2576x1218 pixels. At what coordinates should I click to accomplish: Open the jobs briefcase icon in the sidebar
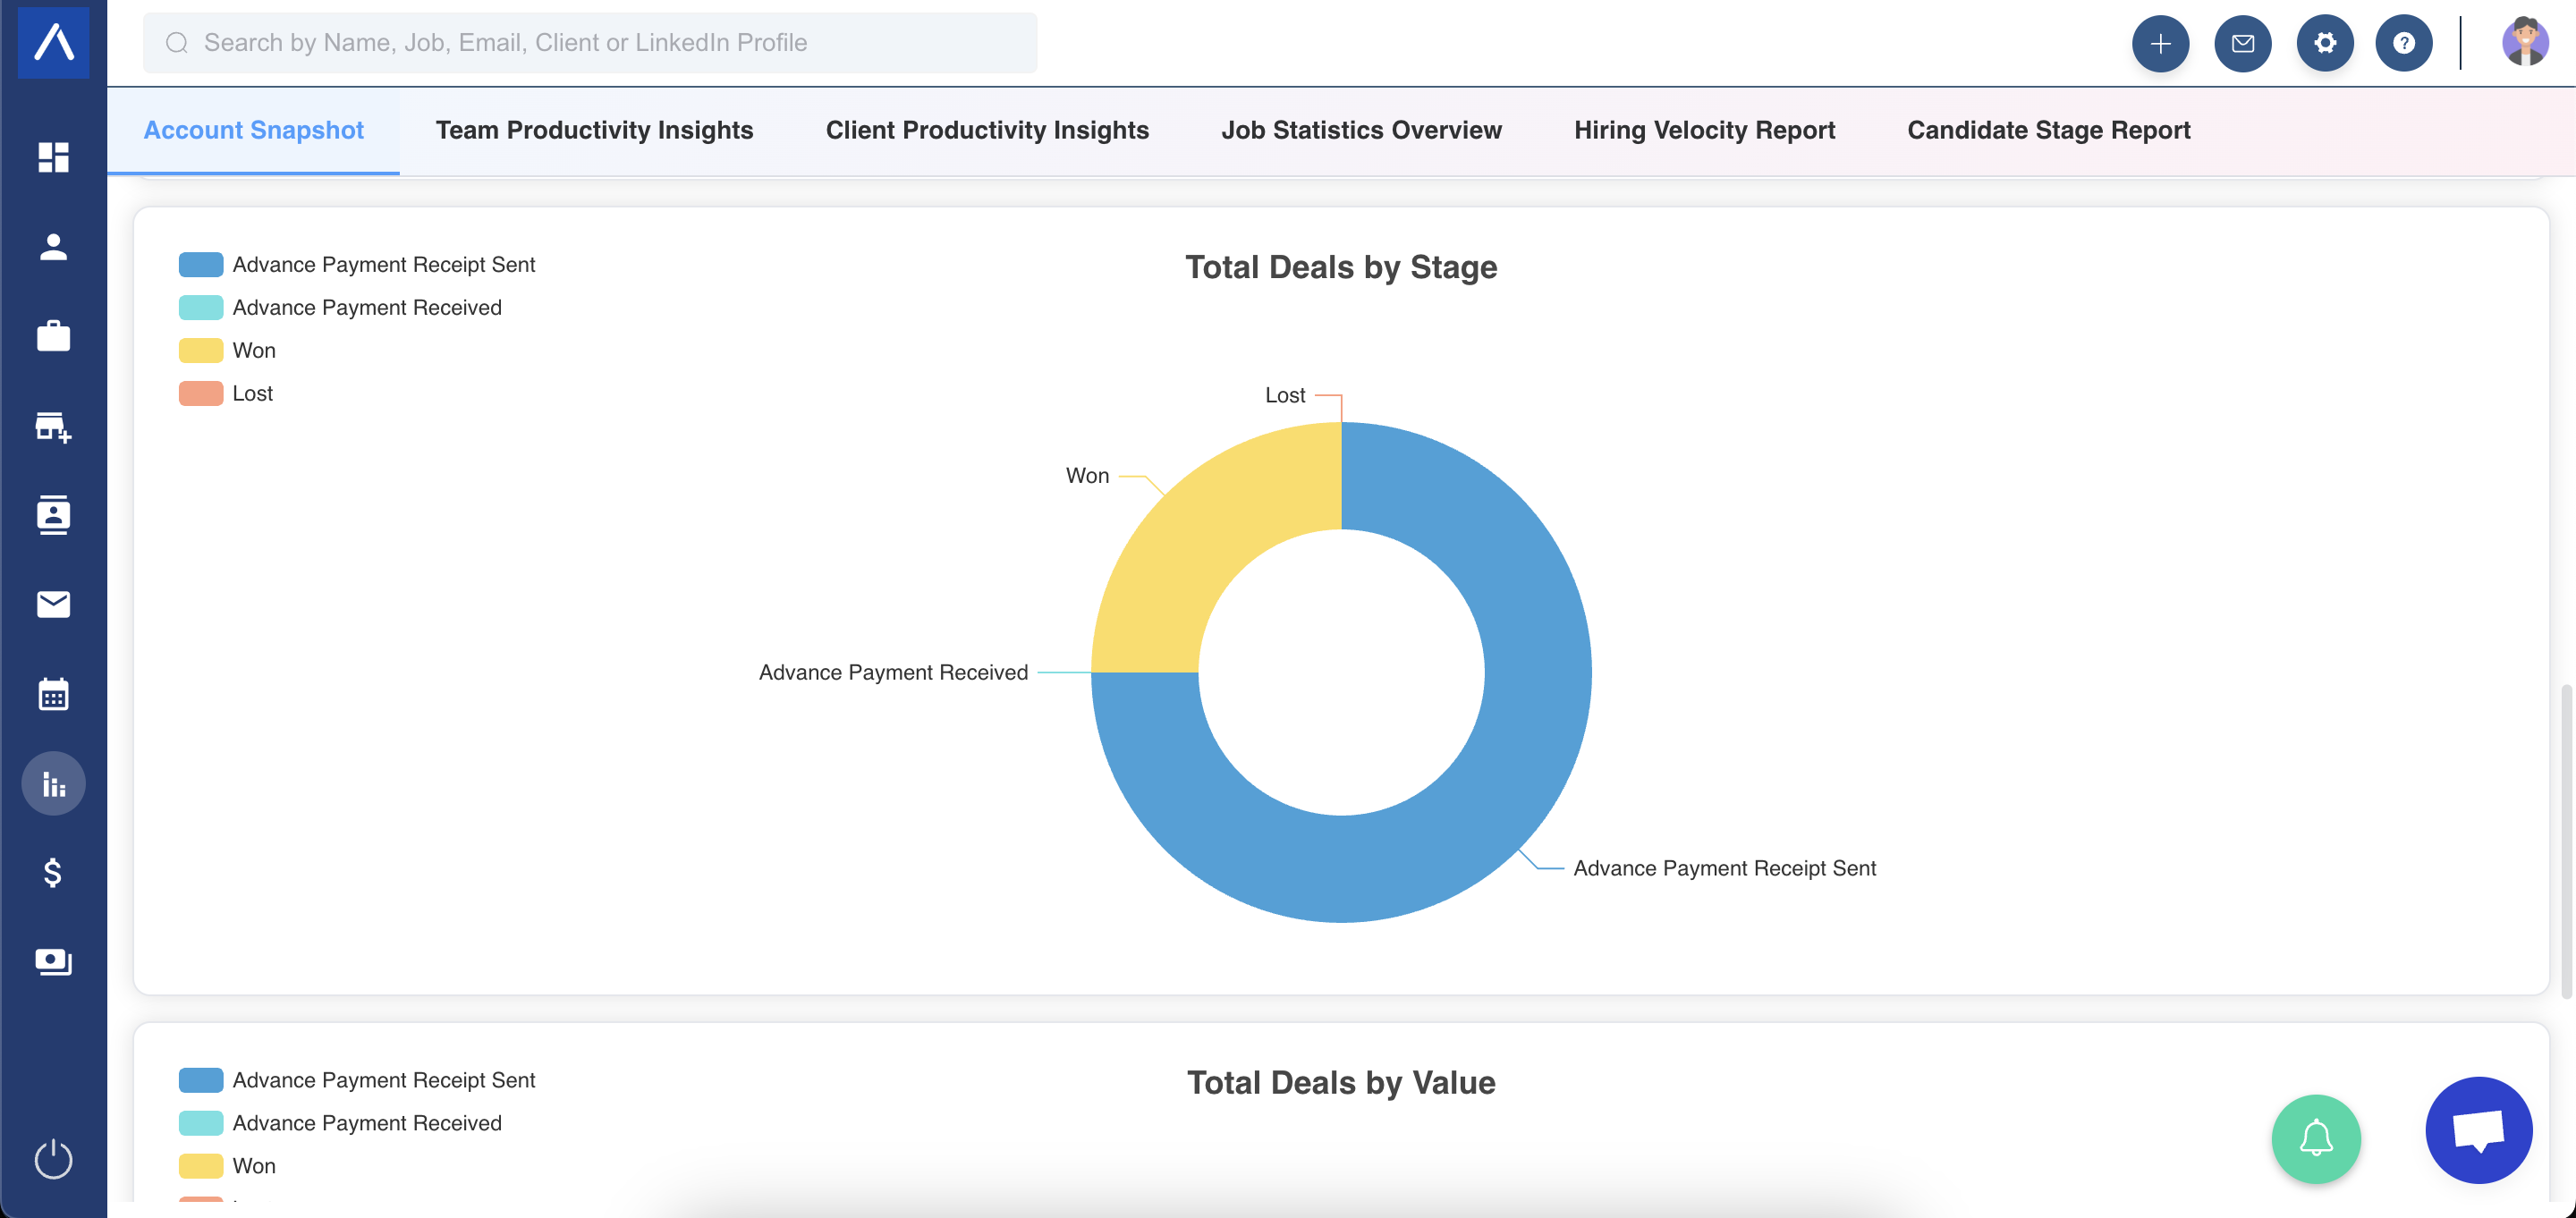53,336
